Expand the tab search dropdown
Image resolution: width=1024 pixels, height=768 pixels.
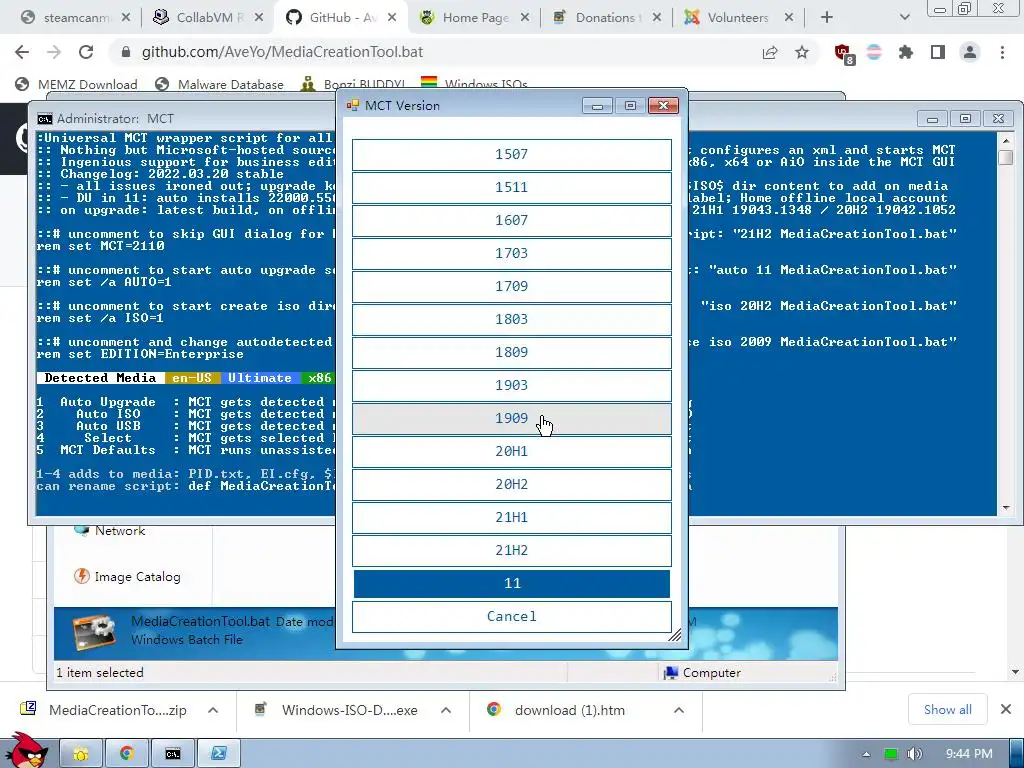click(904, 18)
